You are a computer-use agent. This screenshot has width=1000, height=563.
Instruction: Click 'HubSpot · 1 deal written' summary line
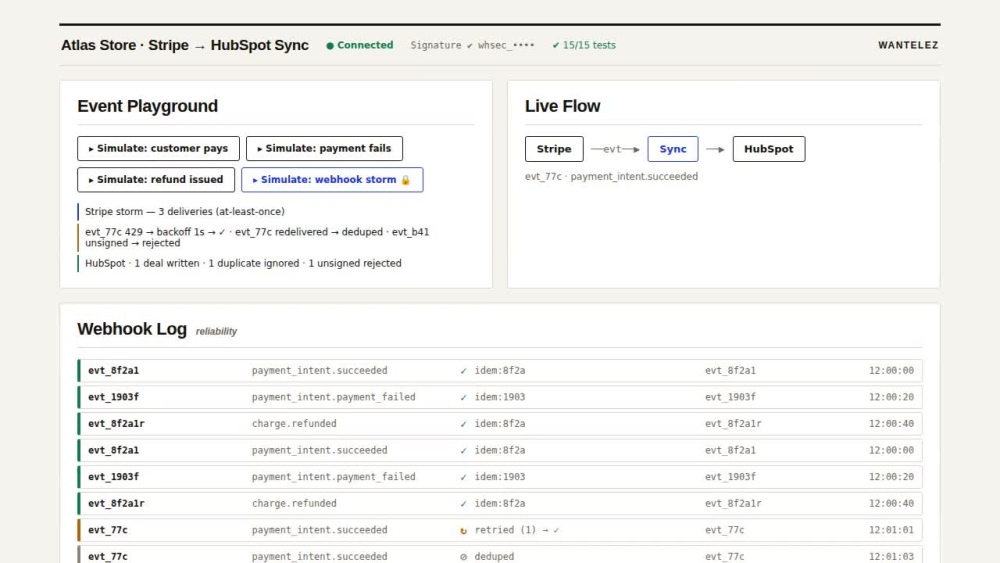(243, 263)
